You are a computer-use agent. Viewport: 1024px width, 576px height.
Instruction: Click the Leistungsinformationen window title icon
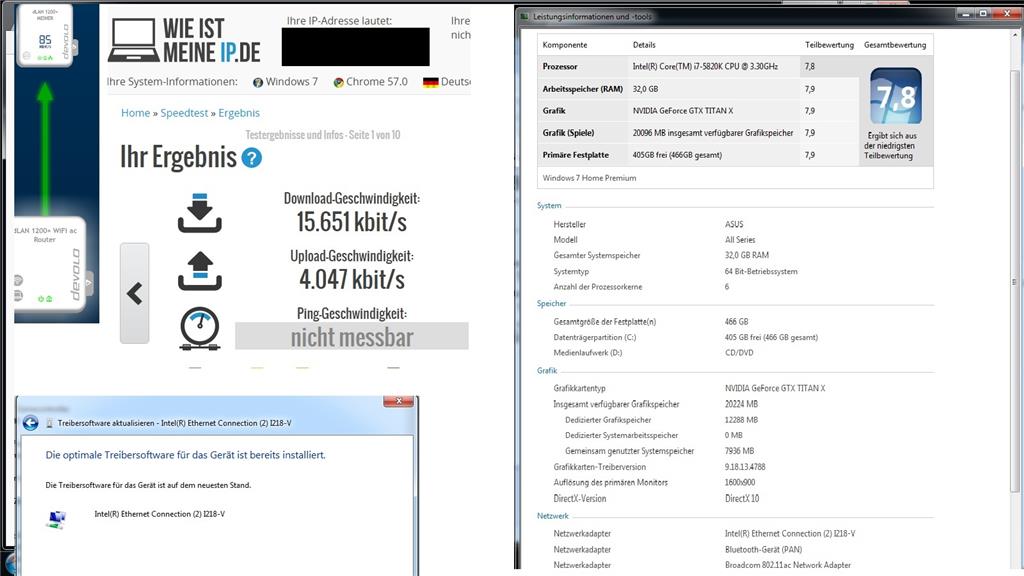tap(524, 16)
